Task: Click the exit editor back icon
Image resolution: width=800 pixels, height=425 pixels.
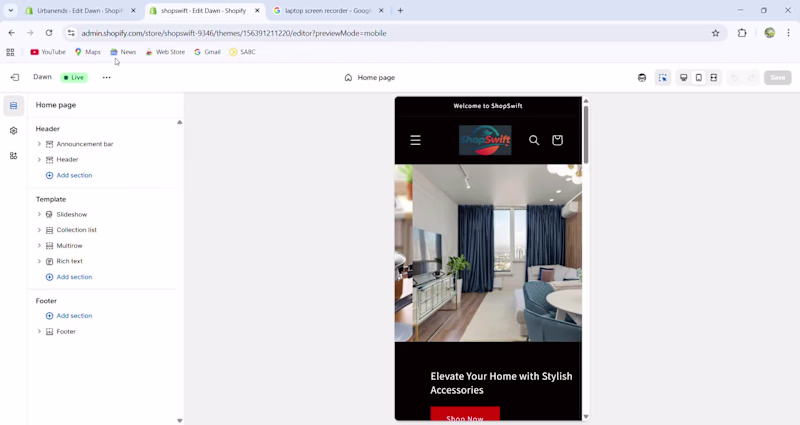Action: coord(15,78)
